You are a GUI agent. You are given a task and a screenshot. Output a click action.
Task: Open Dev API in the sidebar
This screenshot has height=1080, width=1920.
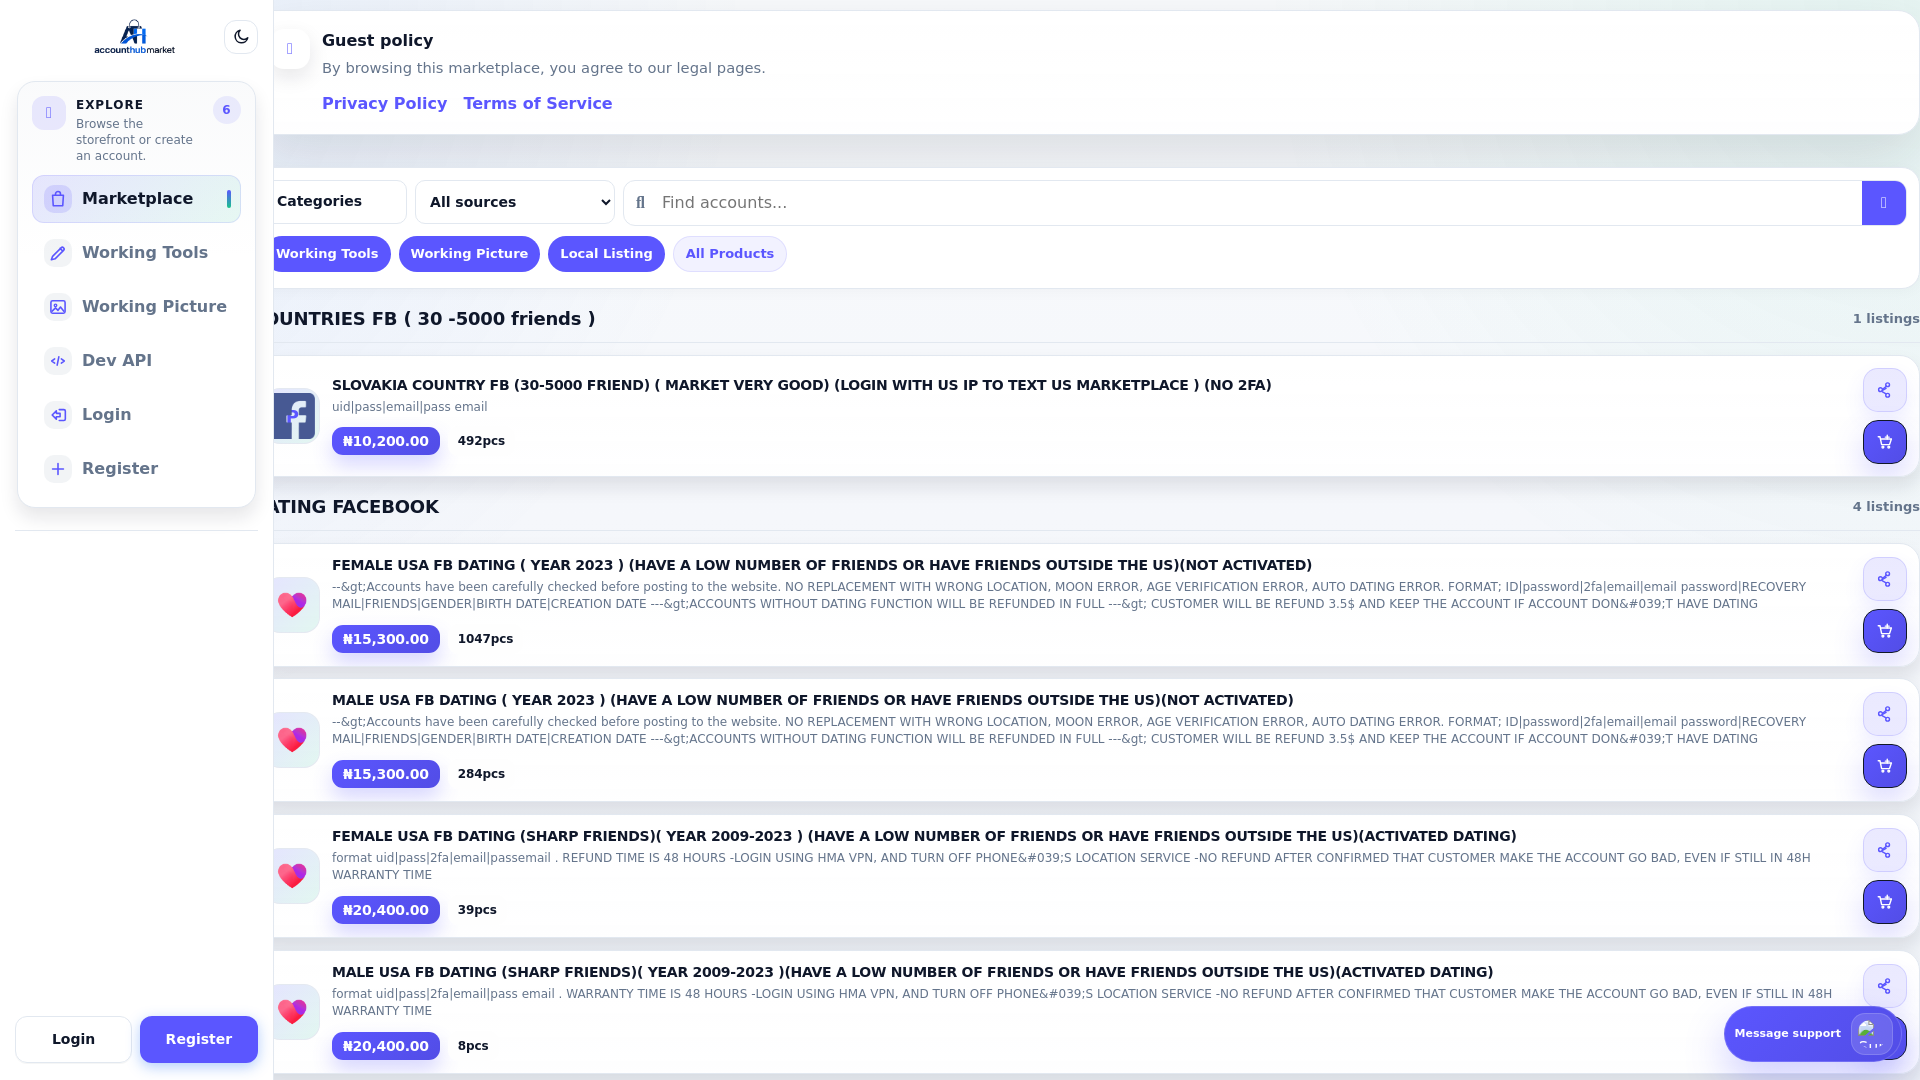(x=136, y=361)
